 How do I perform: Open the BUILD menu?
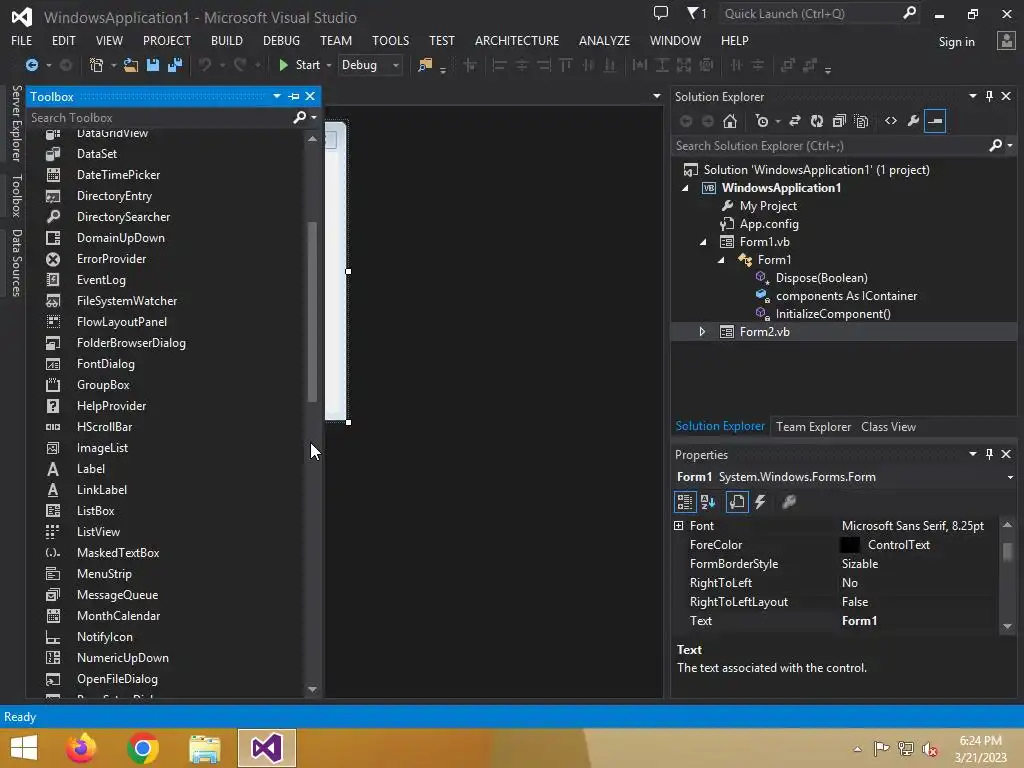(x=227, y=40)
